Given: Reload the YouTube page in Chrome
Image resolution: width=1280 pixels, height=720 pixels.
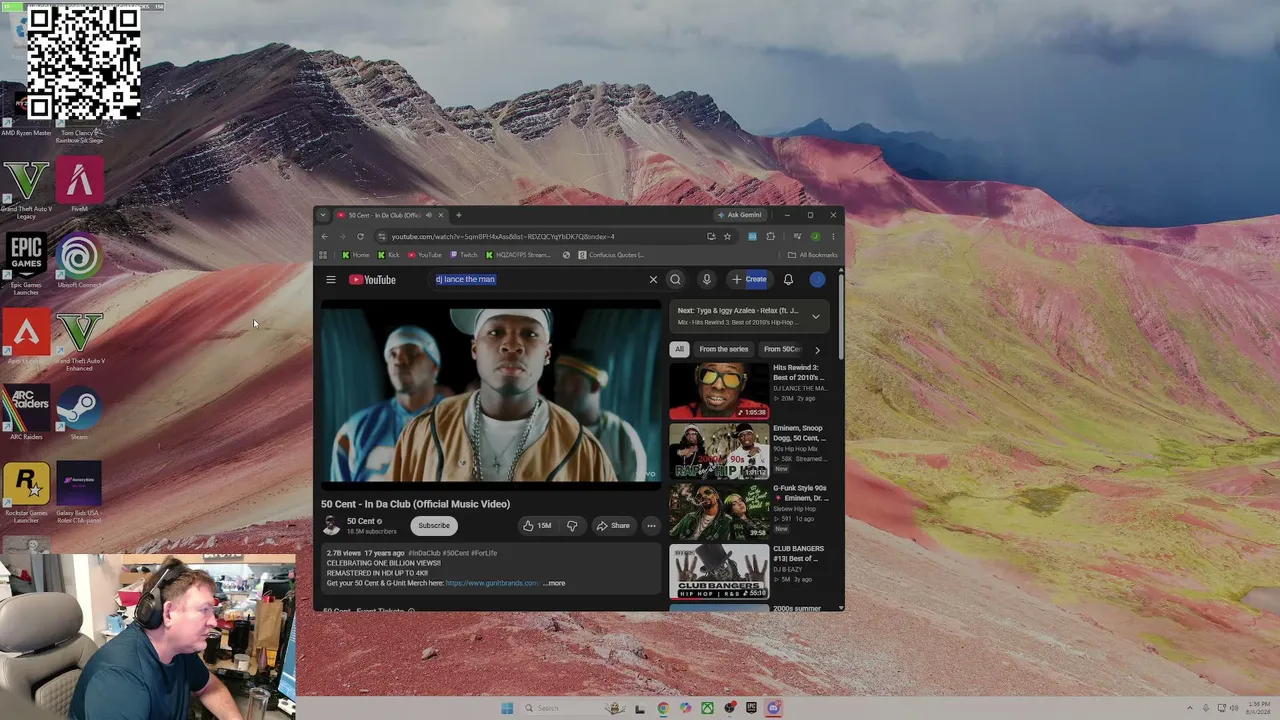Looking at the screenshot, I should (x=360, y=237).
